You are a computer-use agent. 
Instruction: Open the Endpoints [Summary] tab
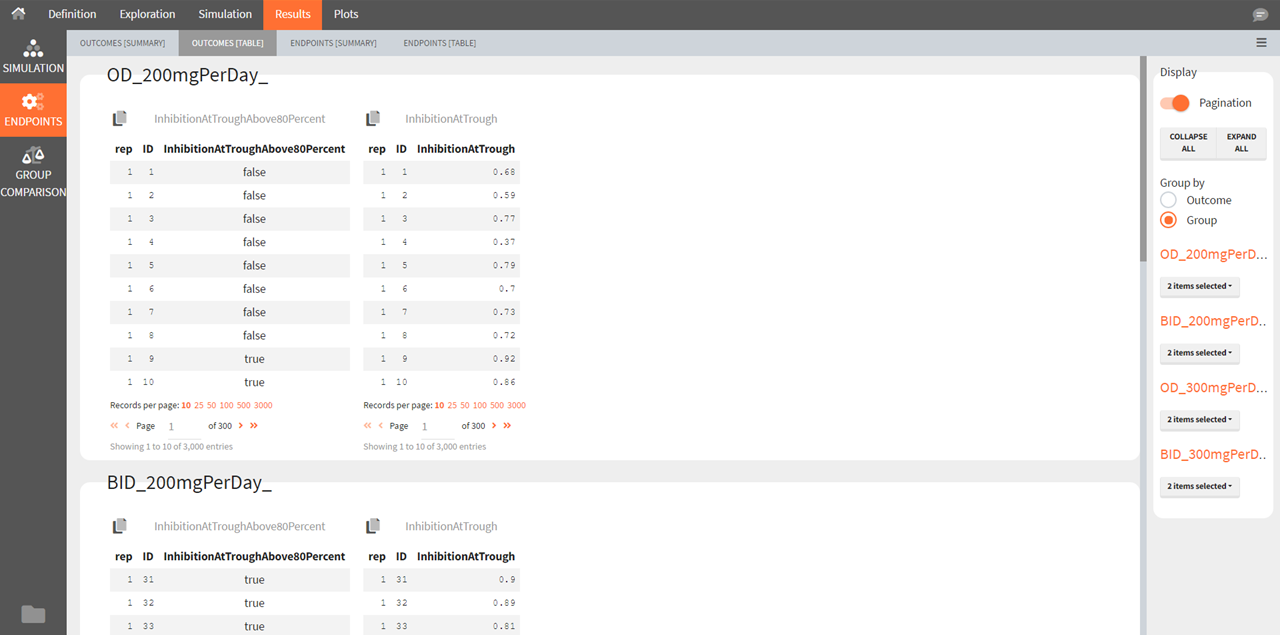[x=333, y=43]
